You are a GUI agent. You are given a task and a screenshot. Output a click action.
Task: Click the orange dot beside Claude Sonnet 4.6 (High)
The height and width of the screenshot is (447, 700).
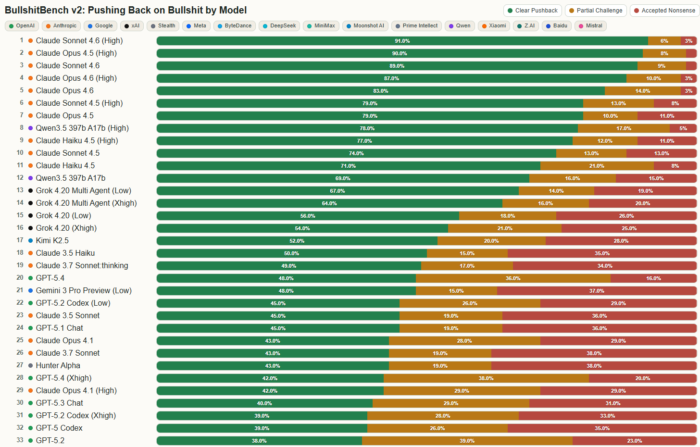[x=31, y=41]
